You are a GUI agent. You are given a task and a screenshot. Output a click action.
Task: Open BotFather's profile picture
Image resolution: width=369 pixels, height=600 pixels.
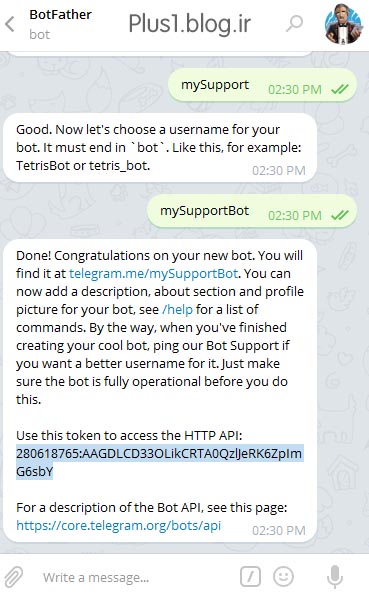(x=343, y=24)
